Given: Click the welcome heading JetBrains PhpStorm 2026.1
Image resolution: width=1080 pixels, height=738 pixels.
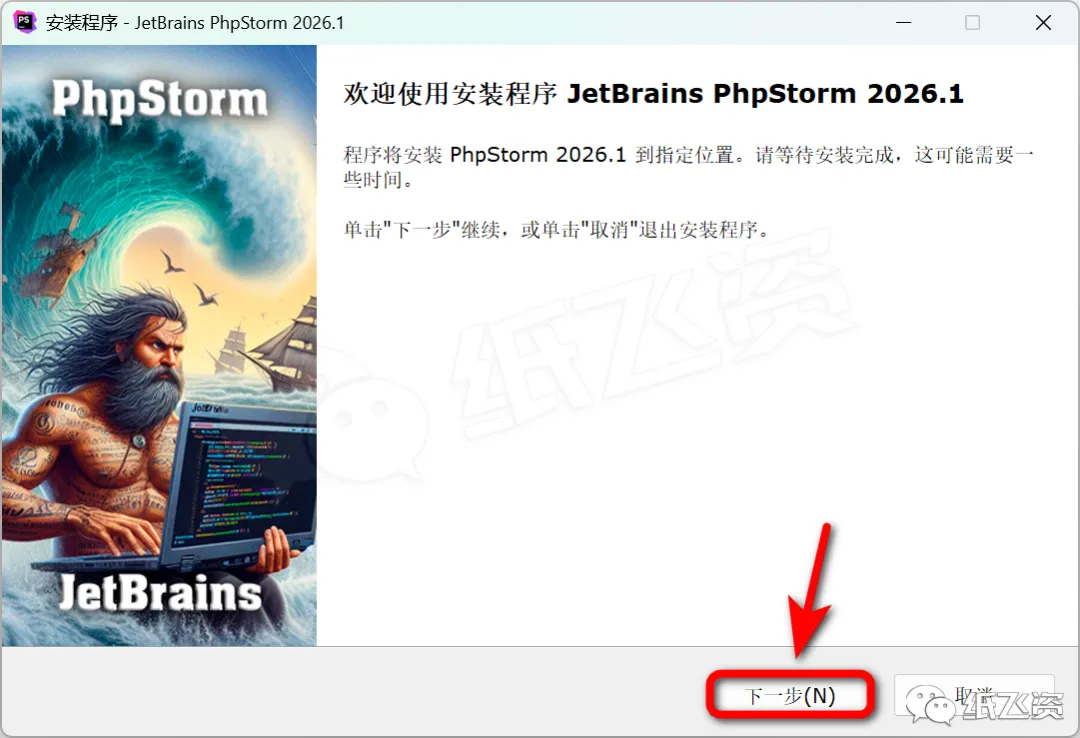Looking at the screenshot, I should coord(654,94).
